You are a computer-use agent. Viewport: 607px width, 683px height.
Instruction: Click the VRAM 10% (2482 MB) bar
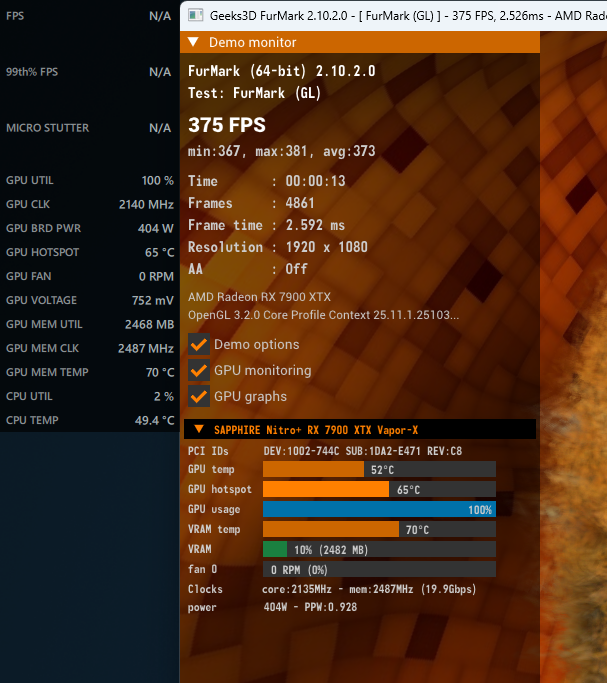(x=379, y=549)
